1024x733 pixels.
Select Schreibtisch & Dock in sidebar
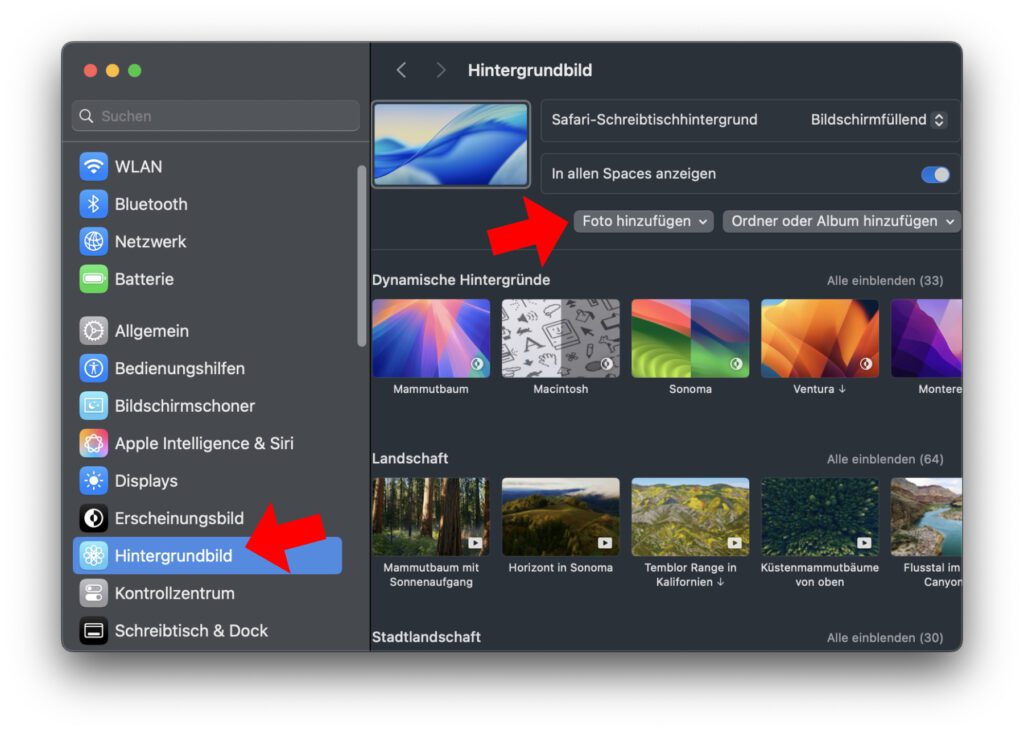tap(190, 631)
